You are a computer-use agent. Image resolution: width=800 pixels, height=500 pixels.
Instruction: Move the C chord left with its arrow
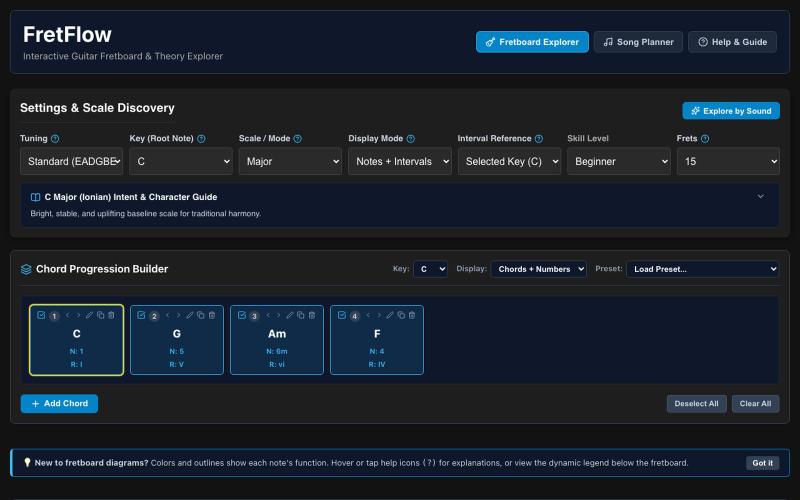coord(67,315)
